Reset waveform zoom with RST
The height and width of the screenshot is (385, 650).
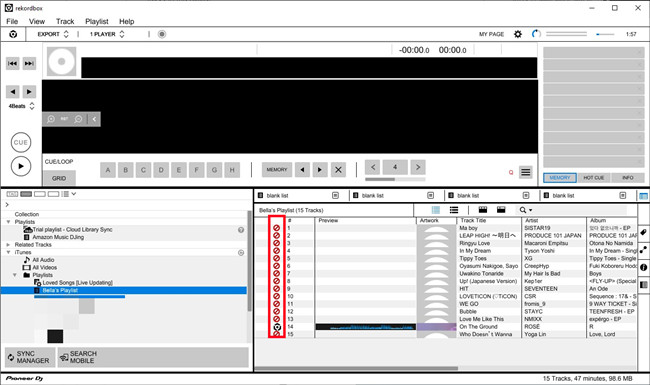(x=64, y=119)
